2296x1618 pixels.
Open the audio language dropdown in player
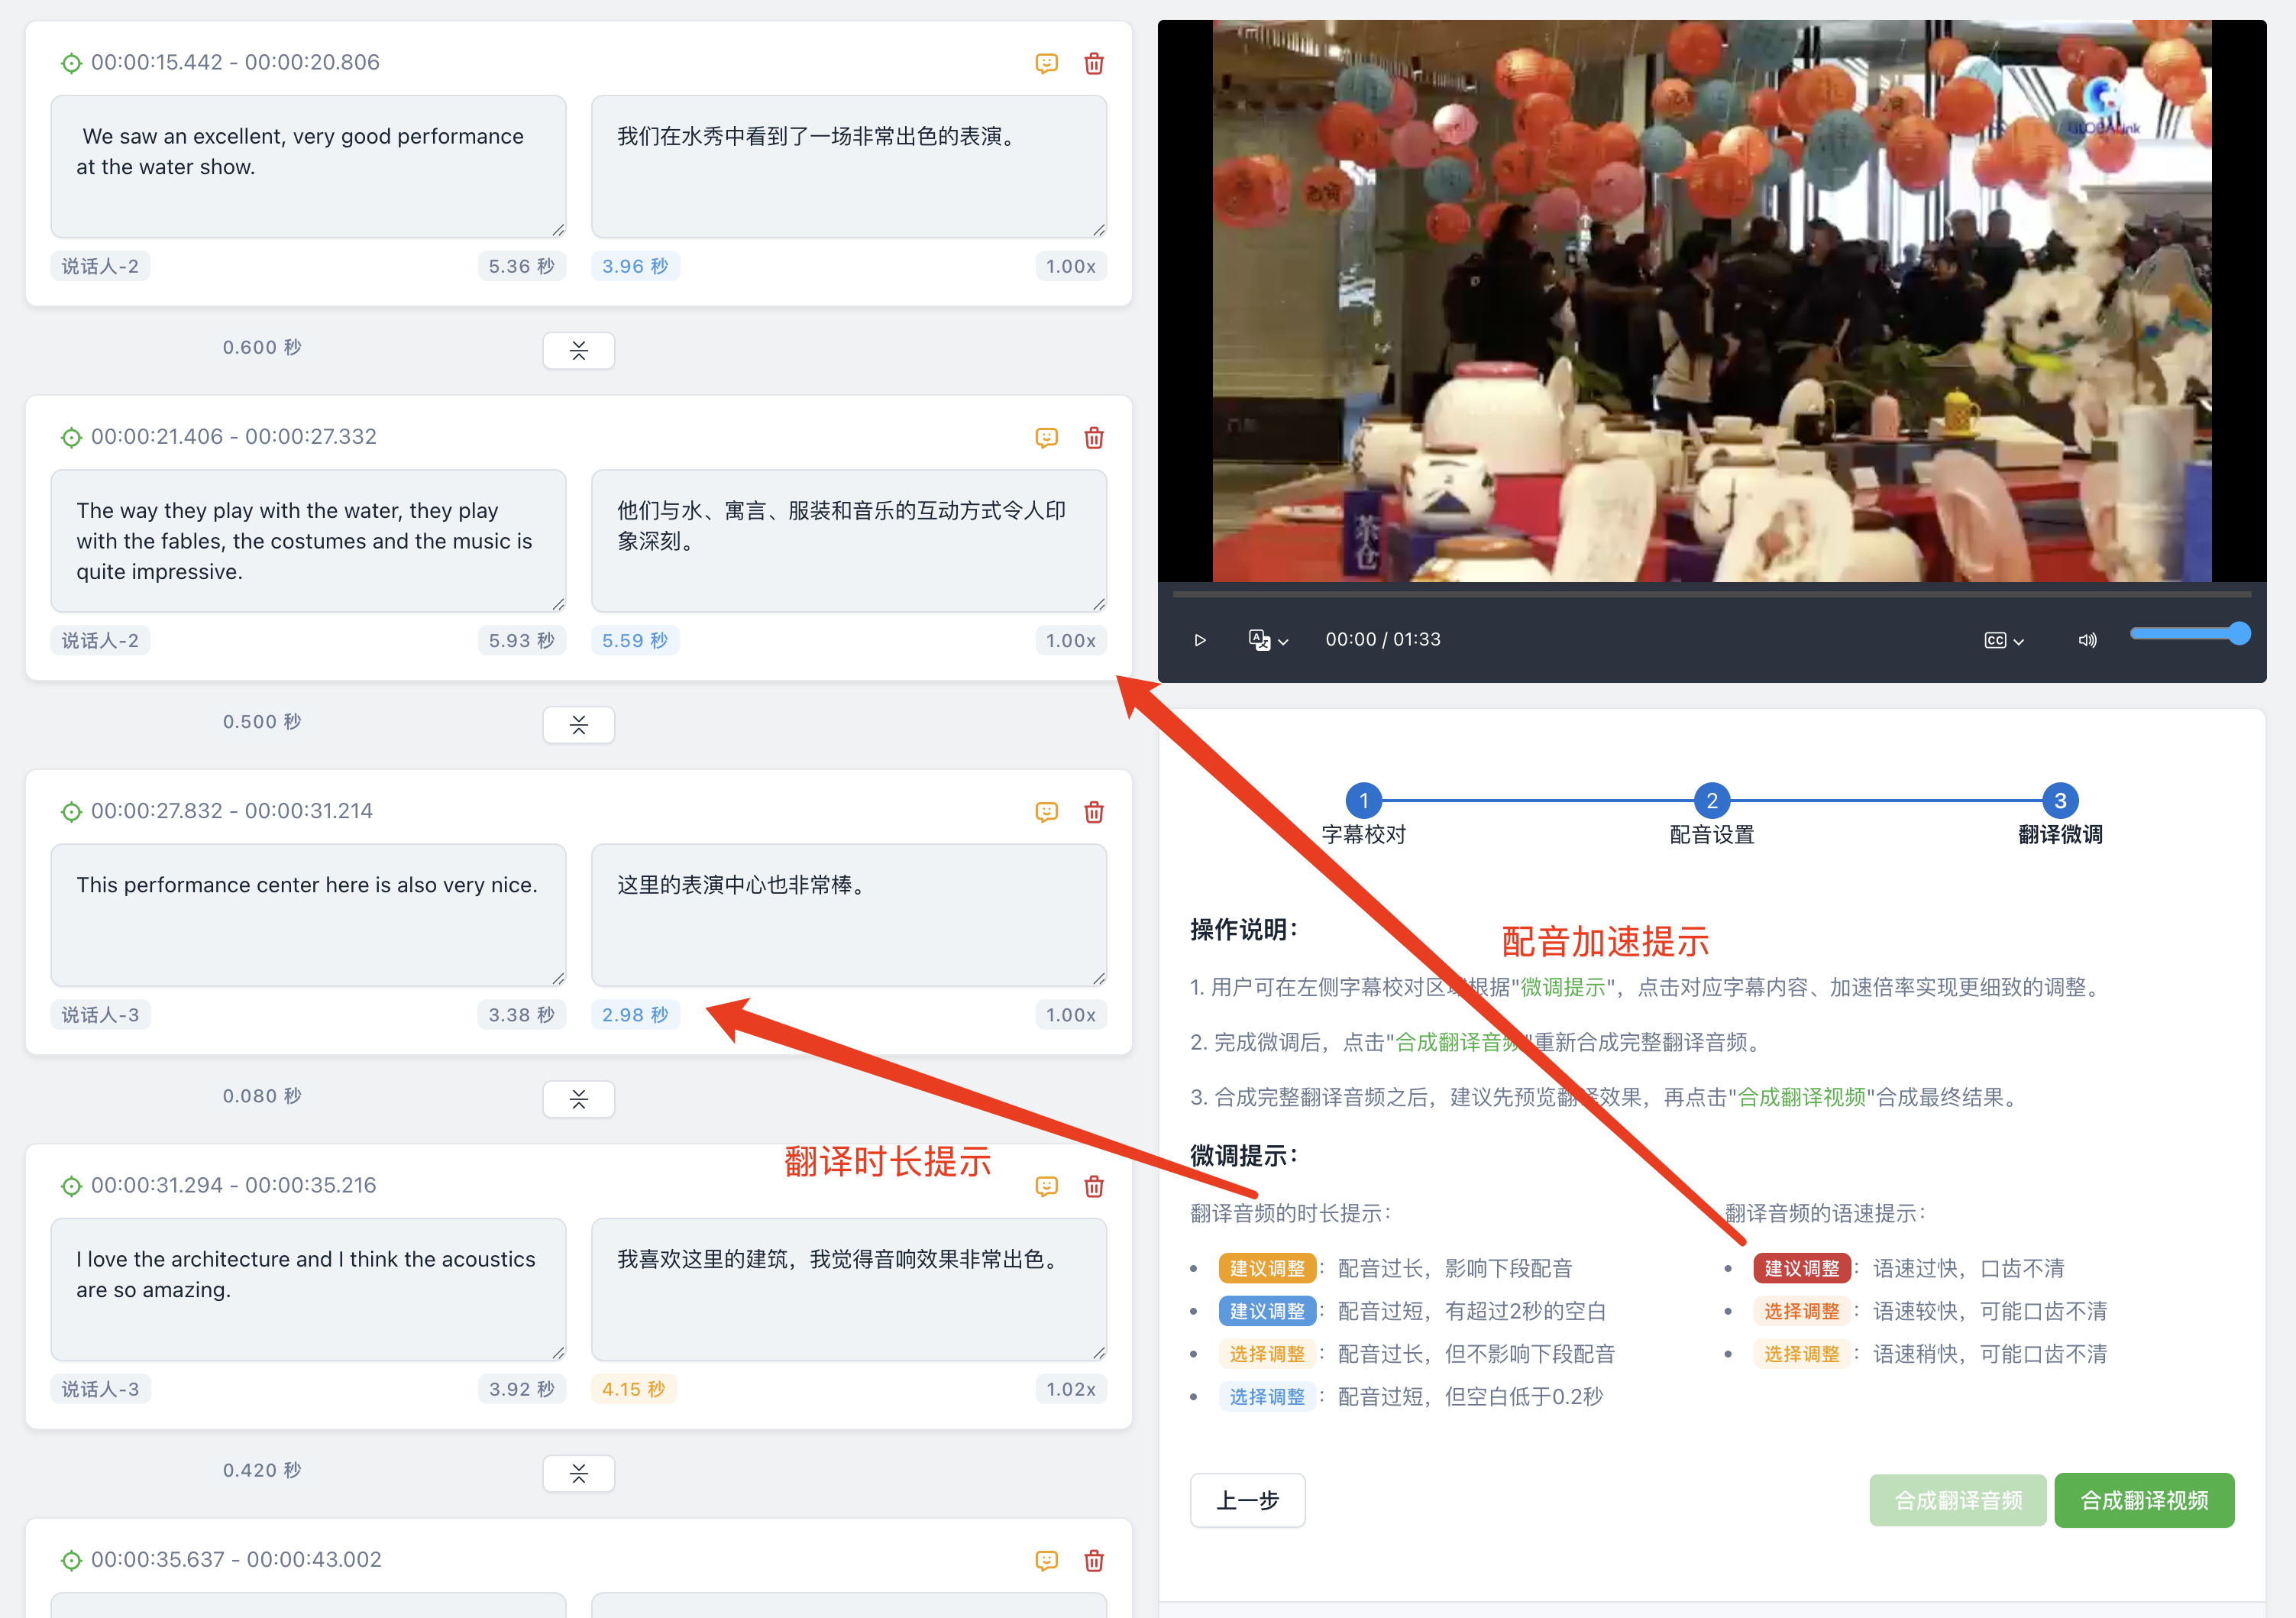pos(1268,640)
